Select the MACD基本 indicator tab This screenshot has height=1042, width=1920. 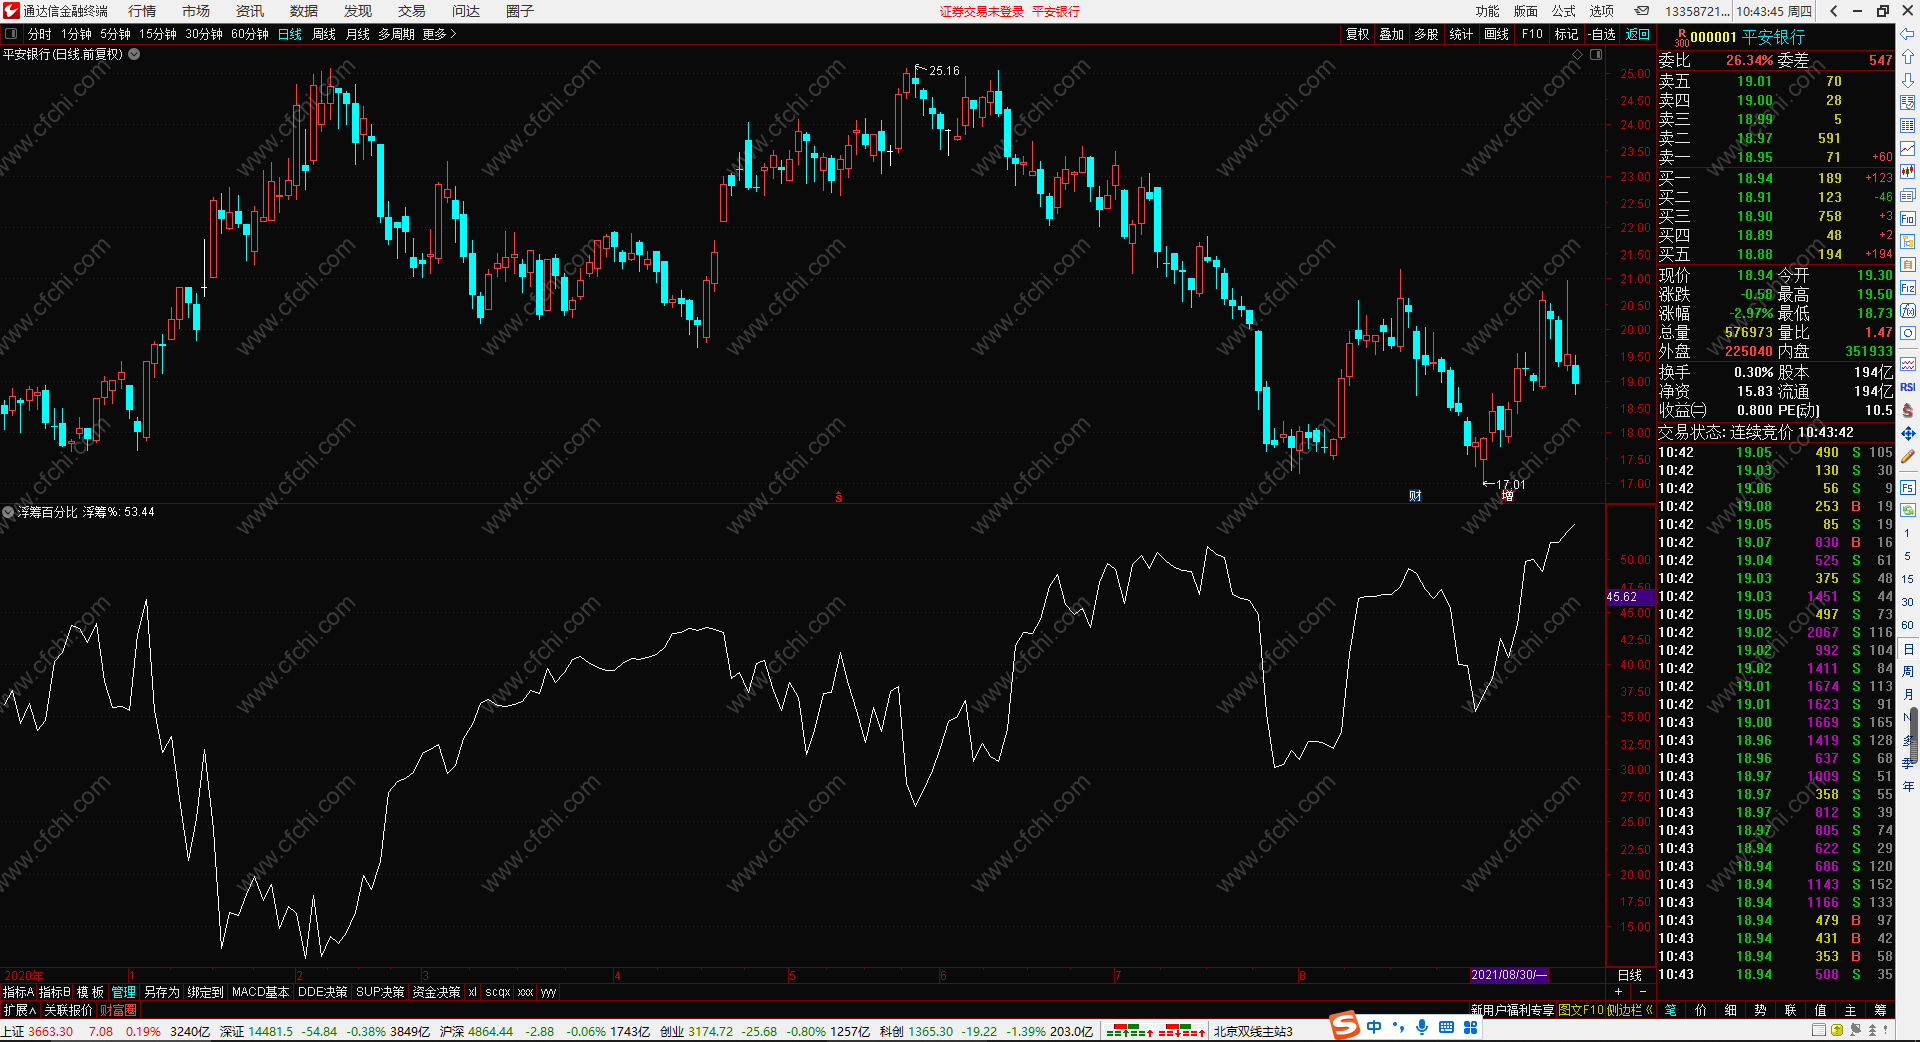[260, 992]
